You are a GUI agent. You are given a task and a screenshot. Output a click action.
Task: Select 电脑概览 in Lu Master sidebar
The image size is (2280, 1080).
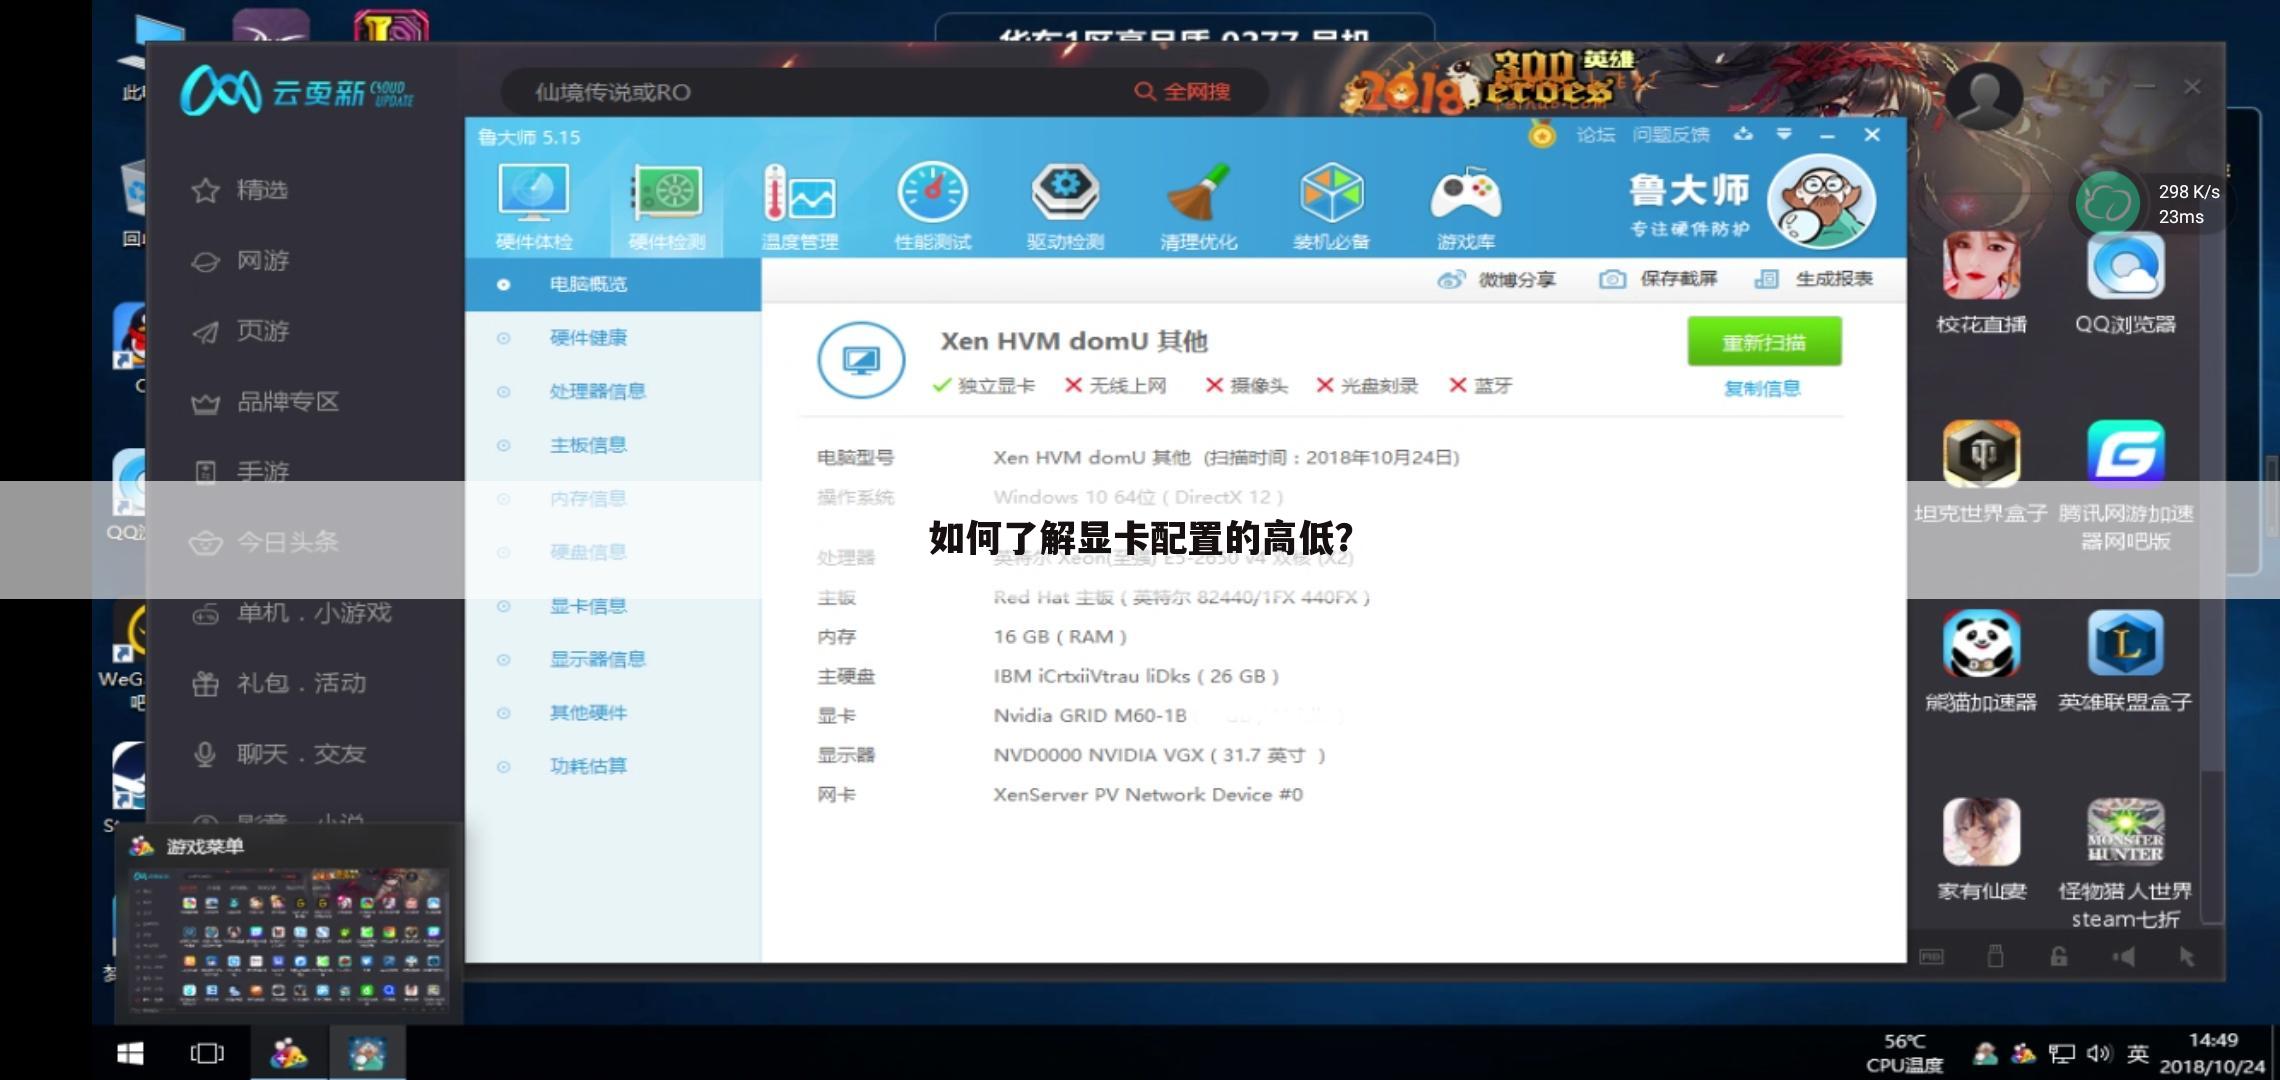[x=613, y=284]
